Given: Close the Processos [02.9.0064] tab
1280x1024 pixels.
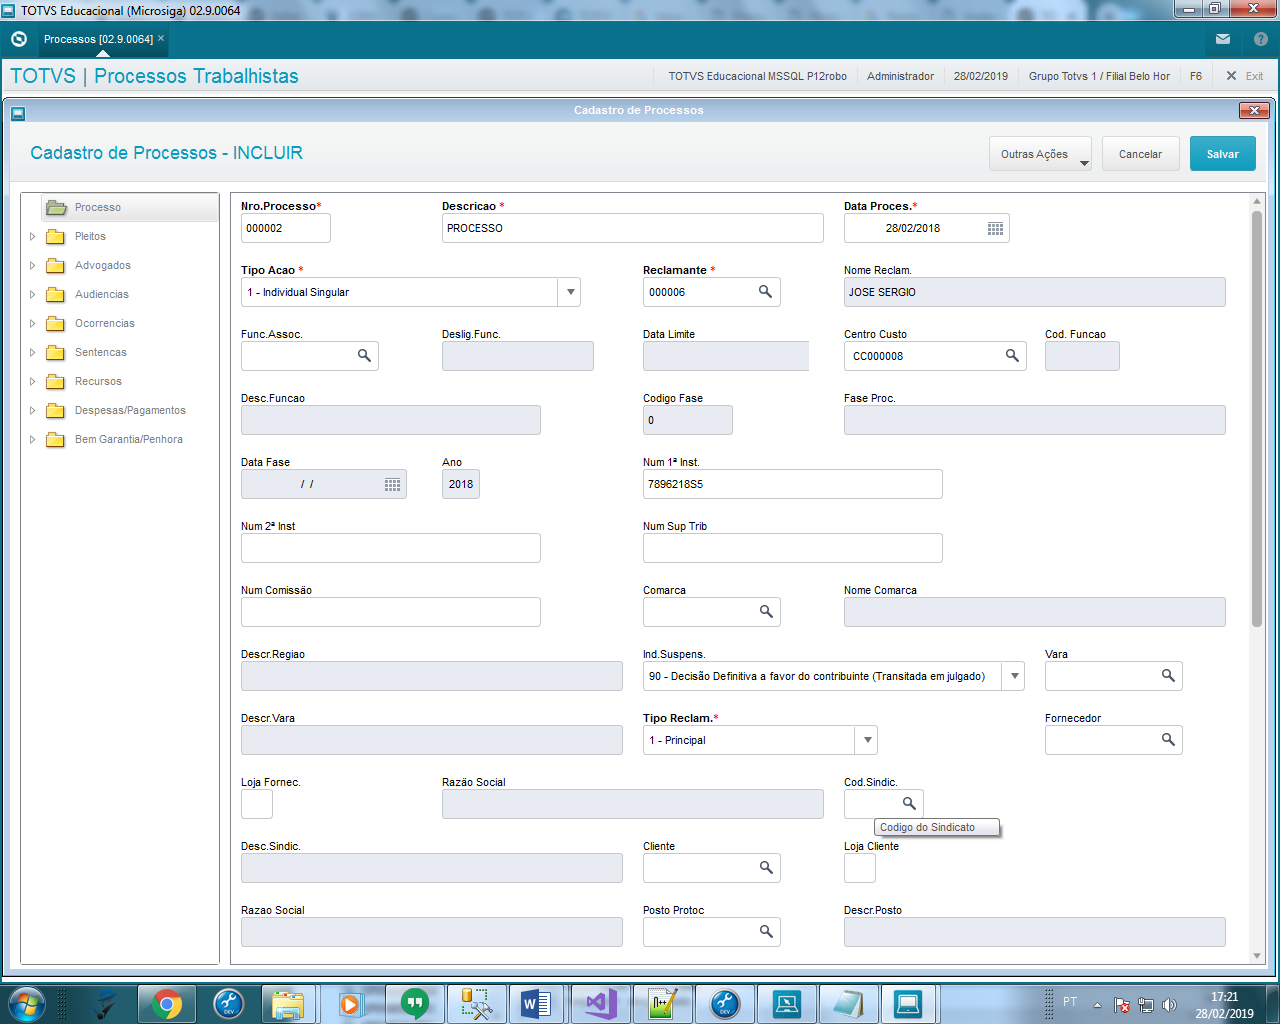Looking at the screenshot, I should (x=161, y=38).
